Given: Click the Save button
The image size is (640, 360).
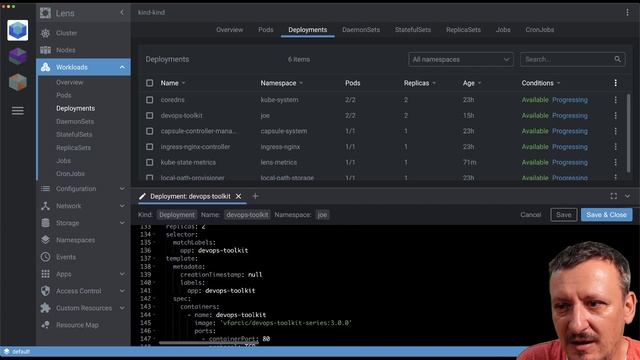Looking at the screenshot, I should tap(563, 215).
